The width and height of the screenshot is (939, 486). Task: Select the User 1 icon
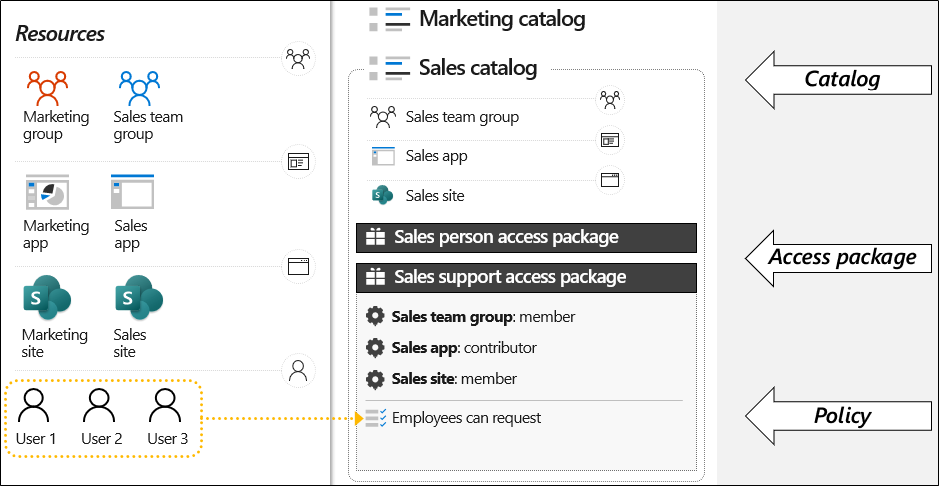click(35, 407)
